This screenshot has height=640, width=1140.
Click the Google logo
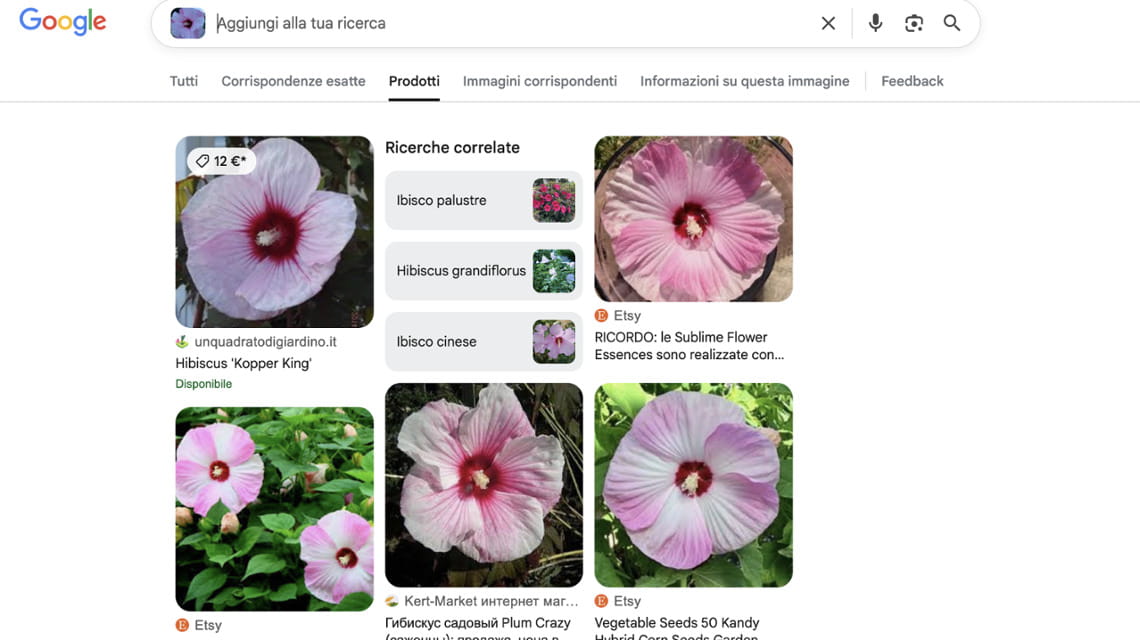pyautogui.click(x=62, y=21)
